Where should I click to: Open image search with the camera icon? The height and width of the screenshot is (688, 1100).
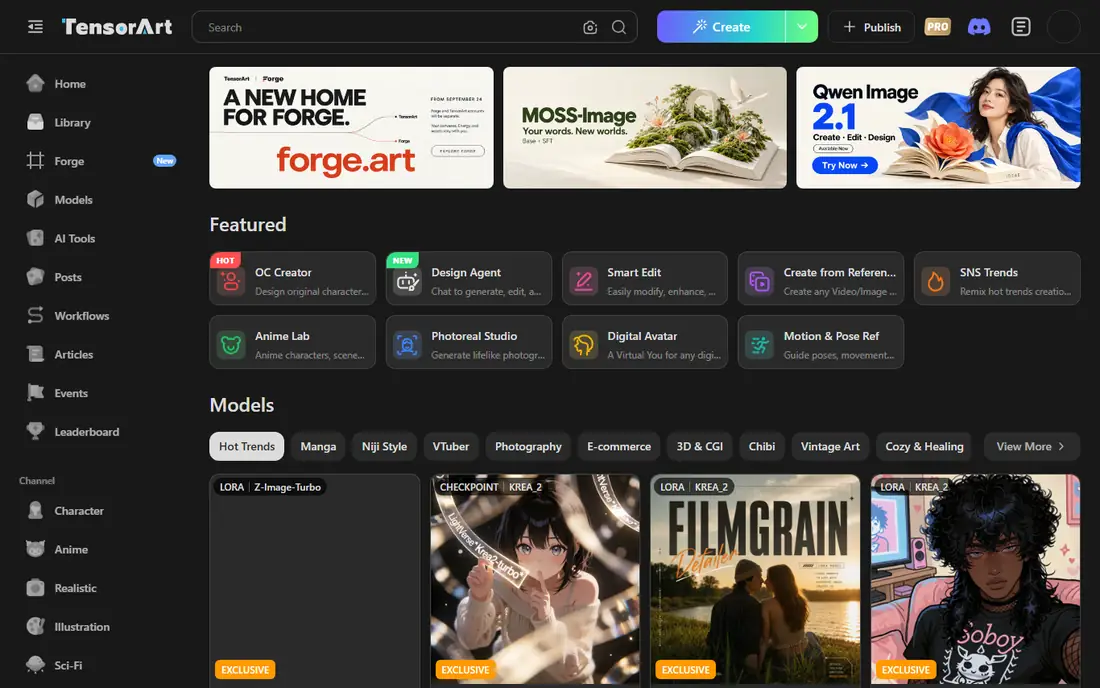pos(590,27)
